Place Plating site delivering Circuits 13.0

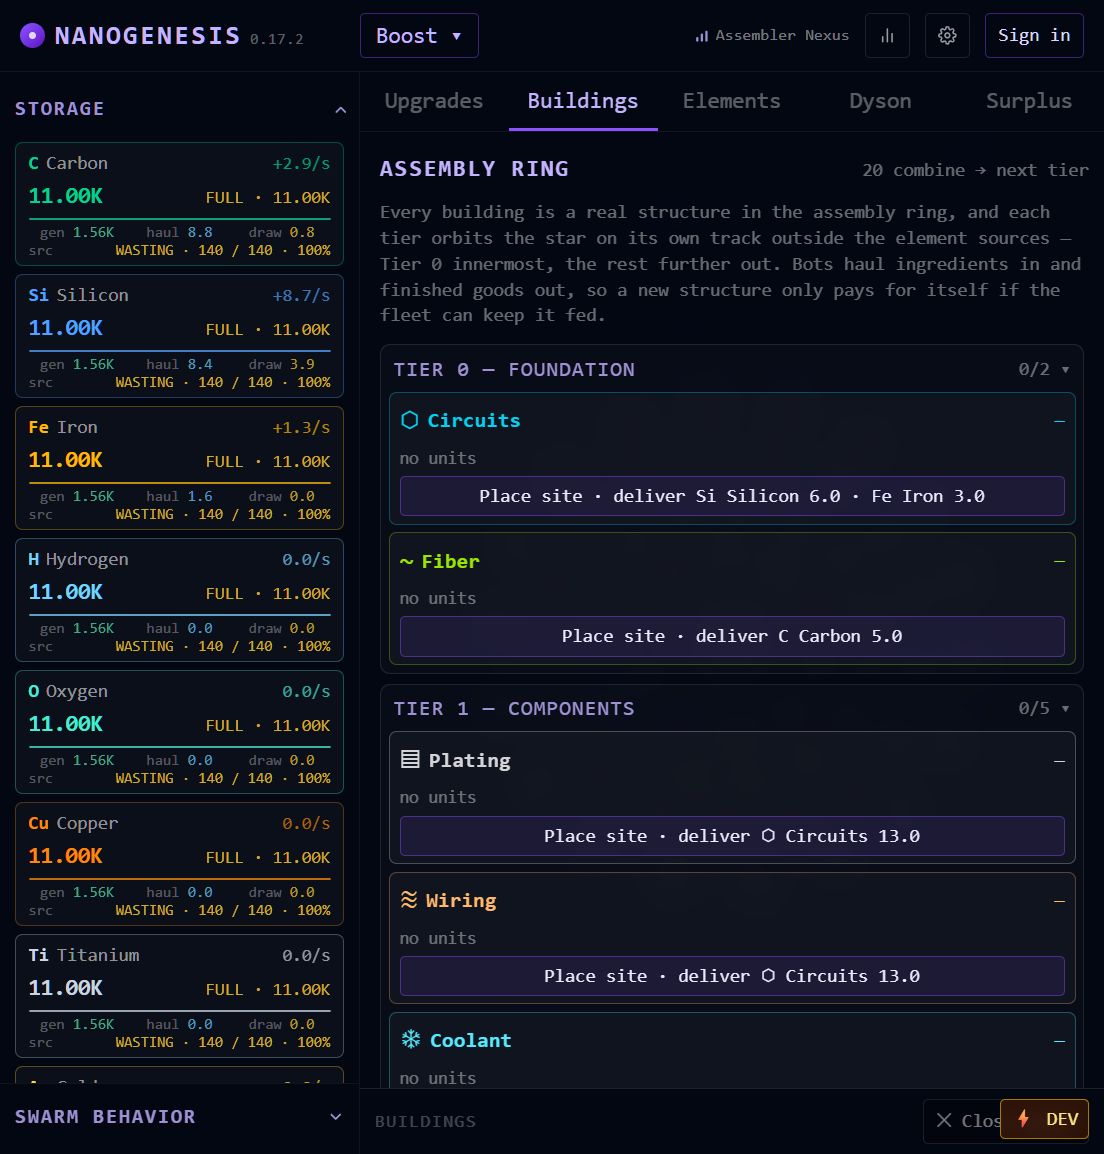pyautogui.click(x=732, y=836)
